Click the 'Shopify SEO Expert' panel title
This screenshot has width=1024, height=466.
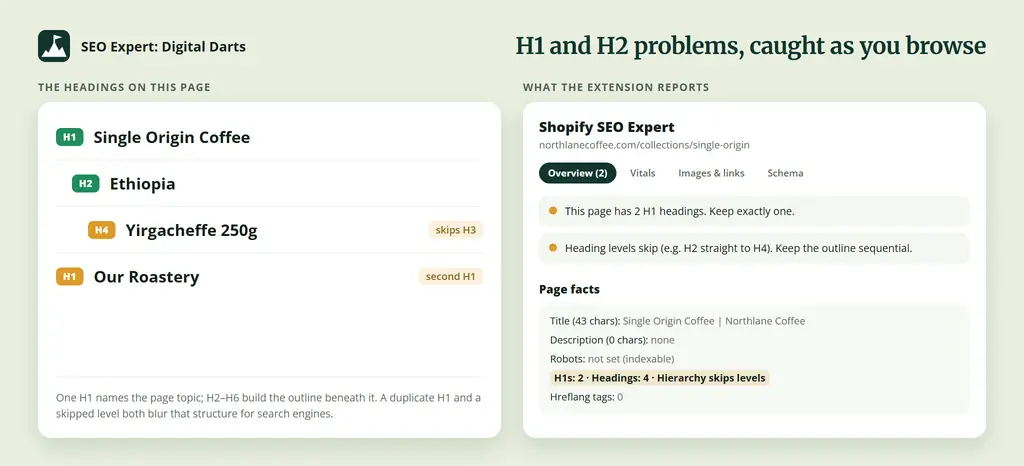coord(607,127)
